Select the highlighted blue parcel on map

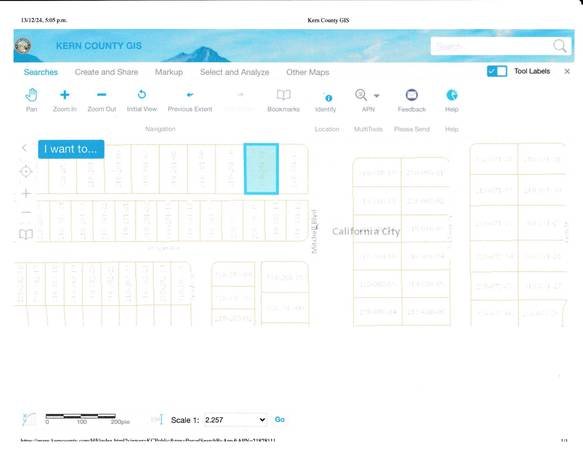point(261,169)
